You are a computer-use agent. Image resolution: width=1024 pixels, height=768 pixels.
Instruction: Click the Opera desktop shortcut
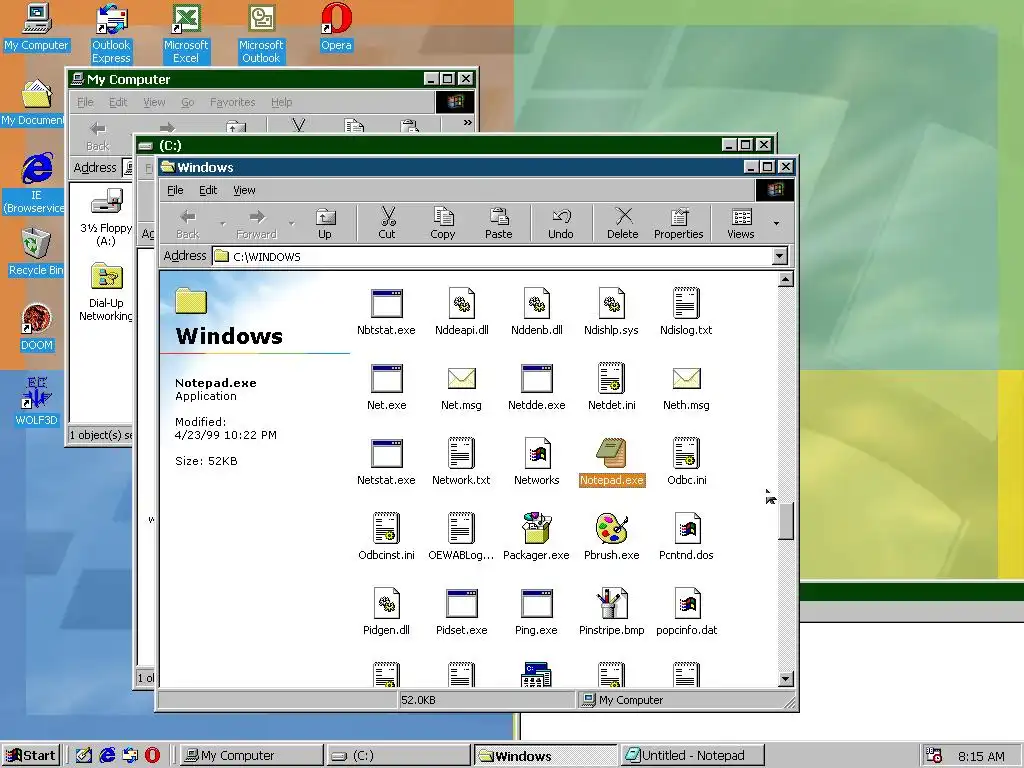click(x=336, y=27)
